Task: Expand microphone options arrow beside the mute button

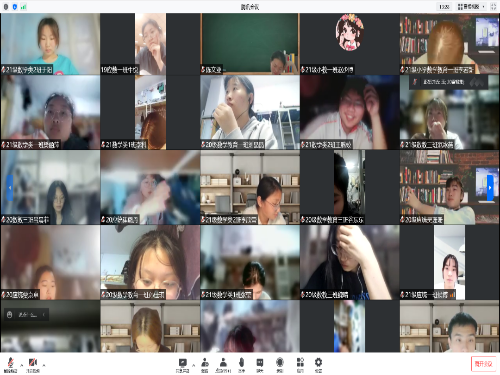Action: [22, 365]
